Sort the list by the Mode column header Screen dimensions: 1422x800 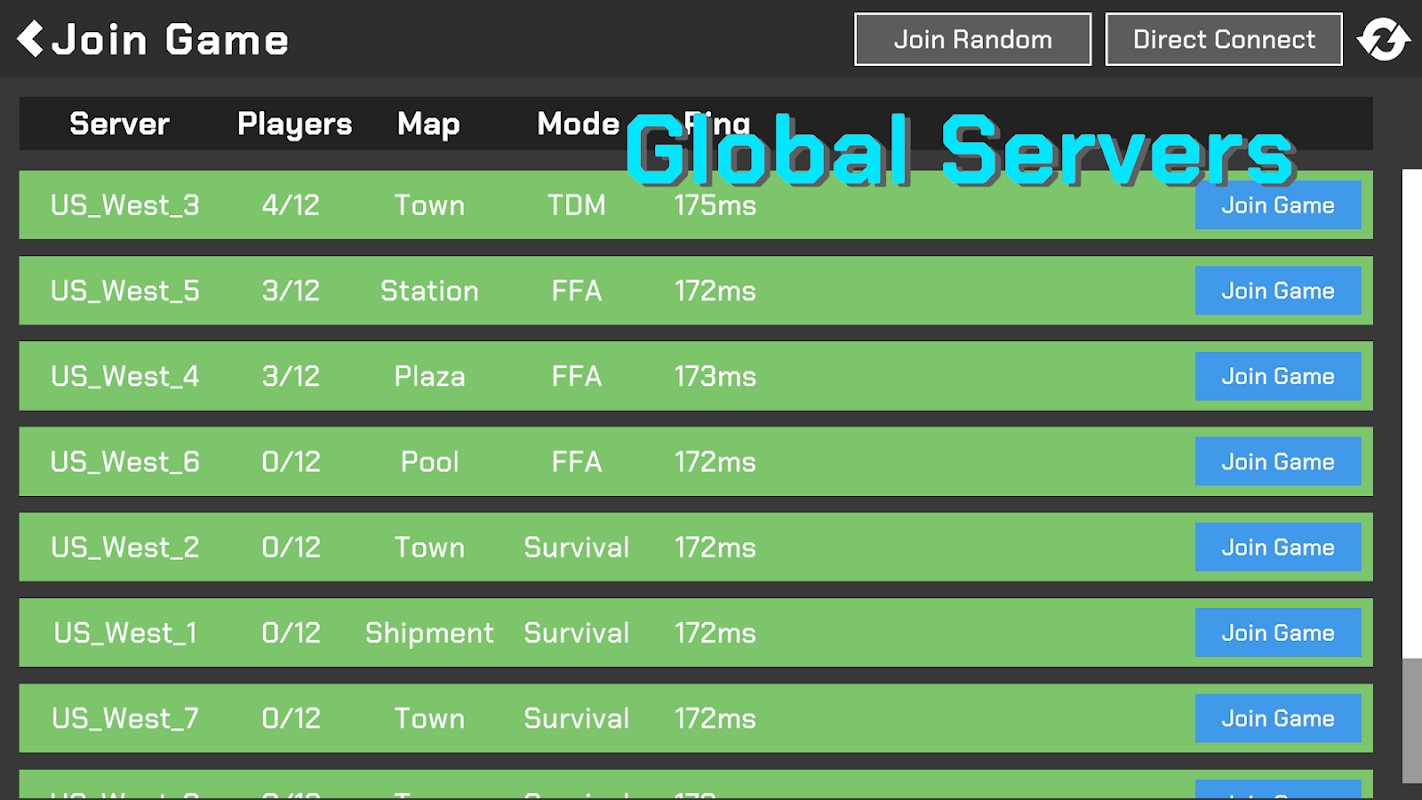pyautogui.click(x=578, y=124)
